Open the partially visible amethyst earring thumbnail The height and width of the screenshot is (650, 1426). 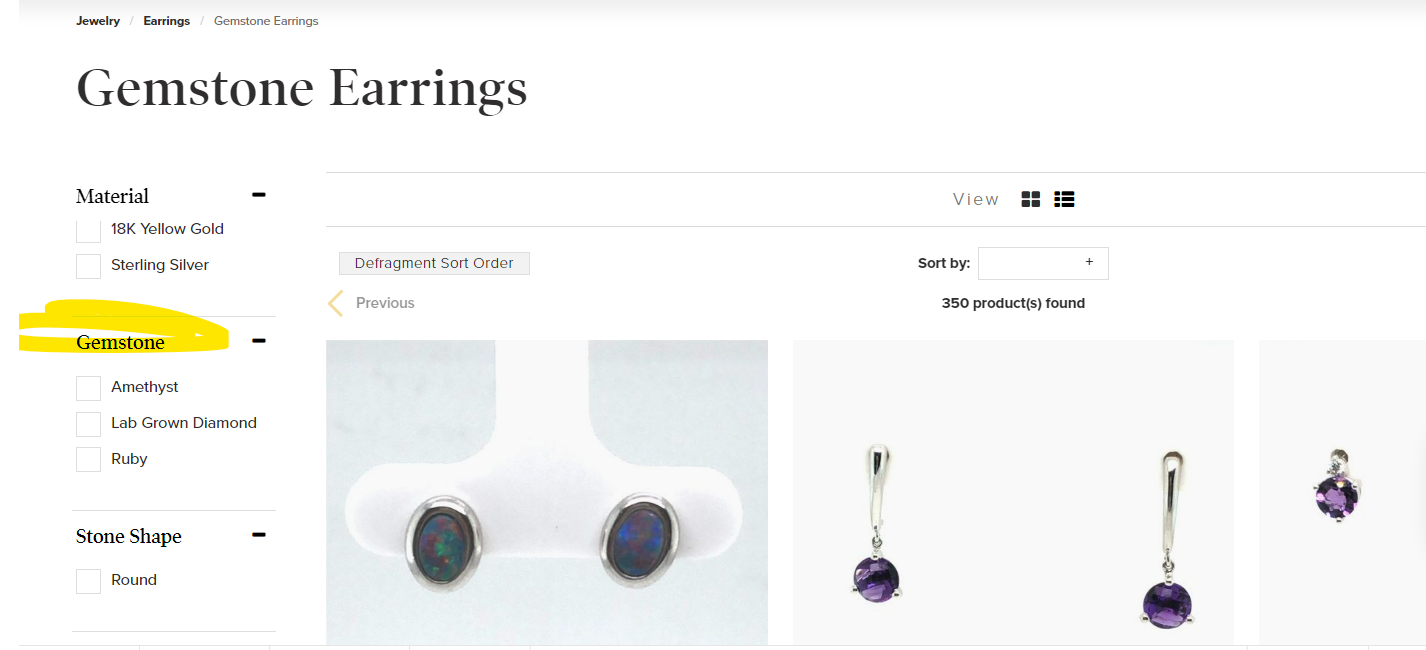click(x=1341, y=492)
